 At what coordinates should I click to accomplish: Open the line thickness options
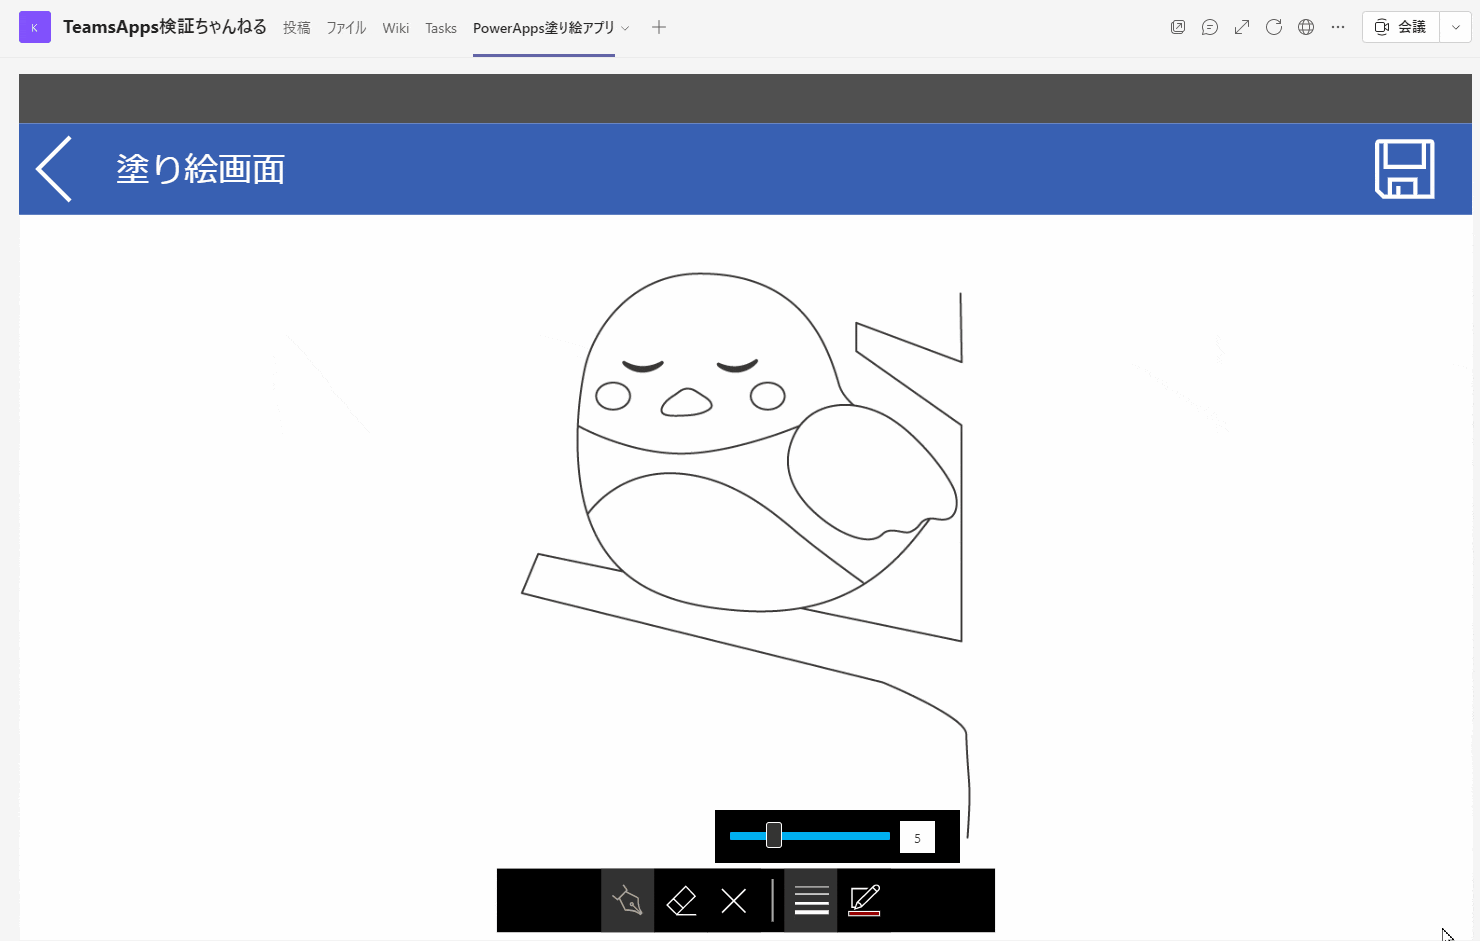tap(810, 900)
